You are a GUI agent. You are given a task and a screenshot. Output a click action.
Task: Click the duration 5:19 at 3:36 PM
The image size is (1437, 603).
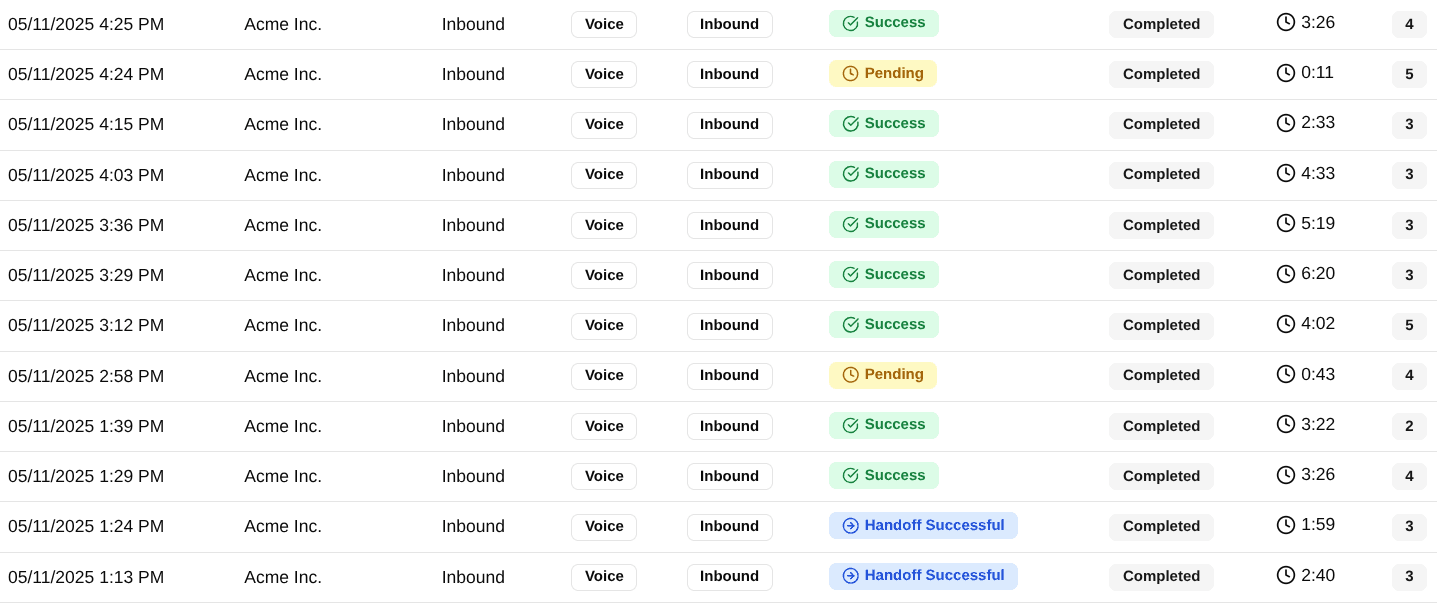coord(1318,223)
